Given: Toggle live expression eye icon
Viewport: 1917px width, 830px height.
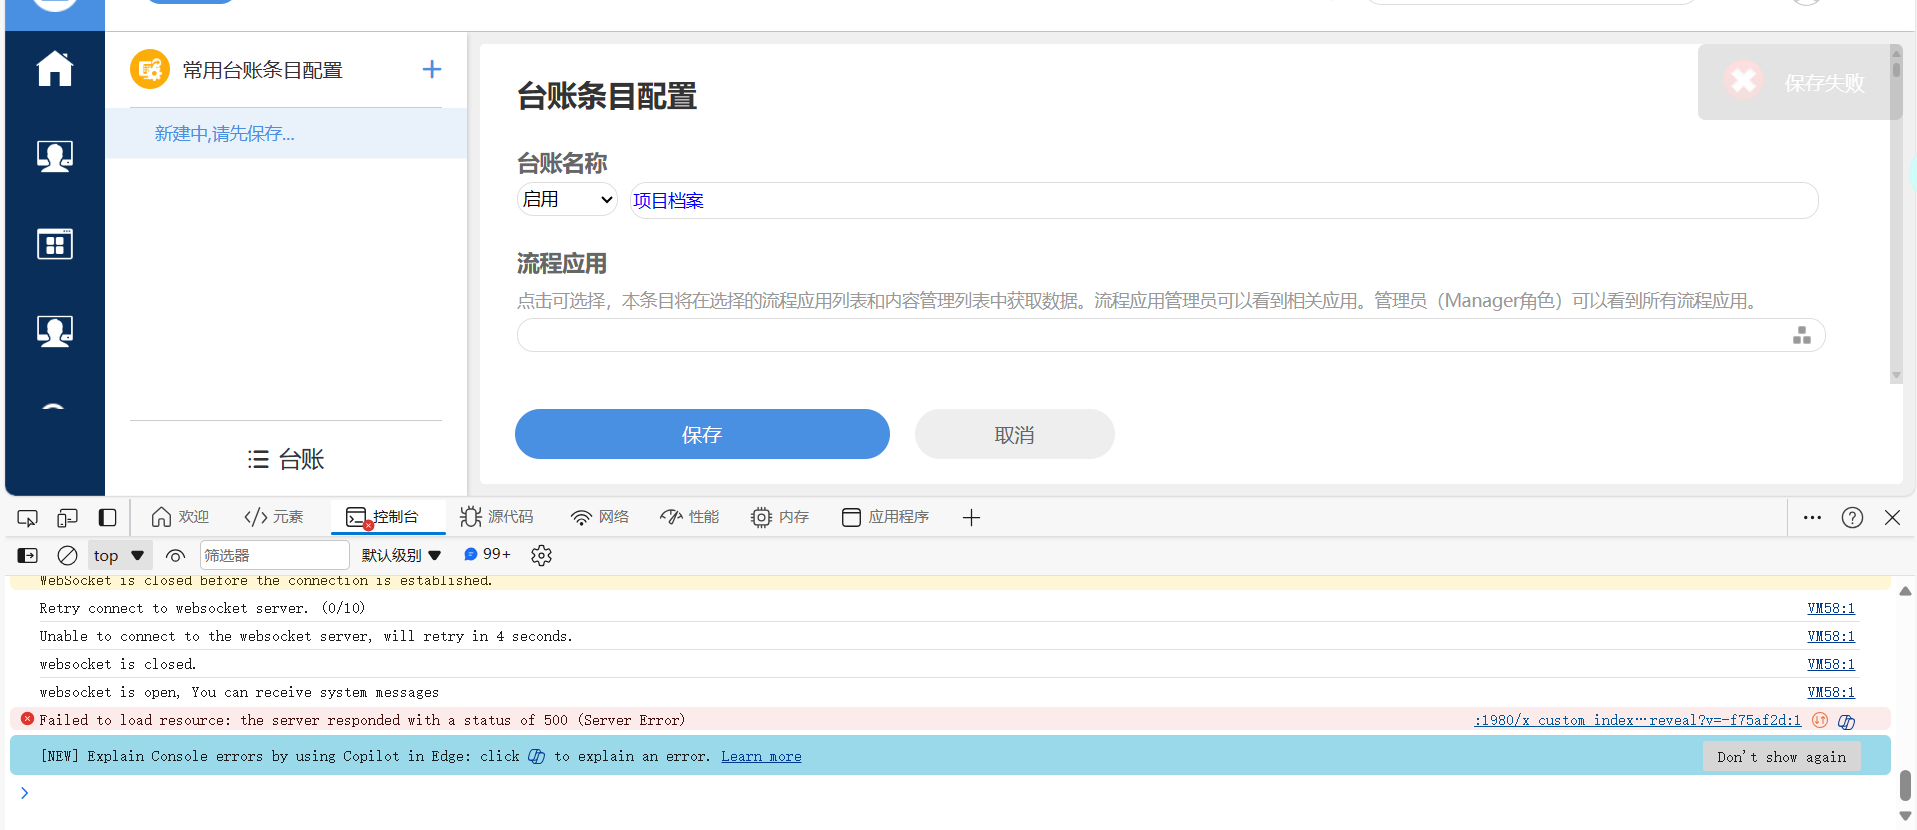Looking at the screenshot, I should (175, 555).
